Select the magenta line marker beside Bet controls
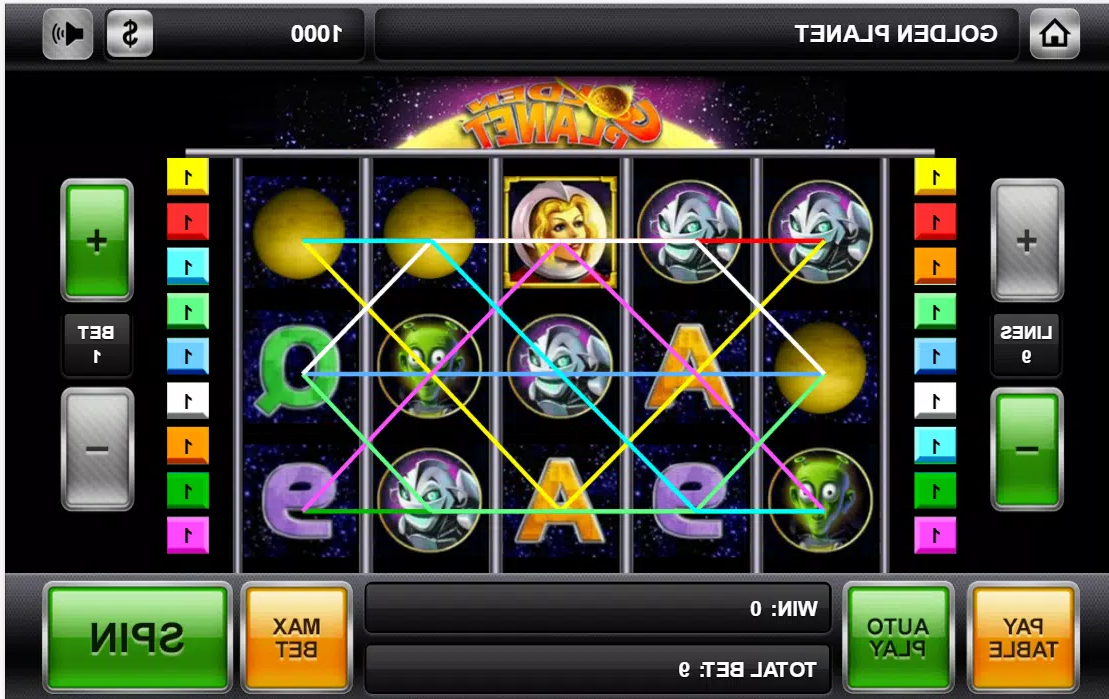This screenshot has height=699, width=1109. (x=187, y=535)
